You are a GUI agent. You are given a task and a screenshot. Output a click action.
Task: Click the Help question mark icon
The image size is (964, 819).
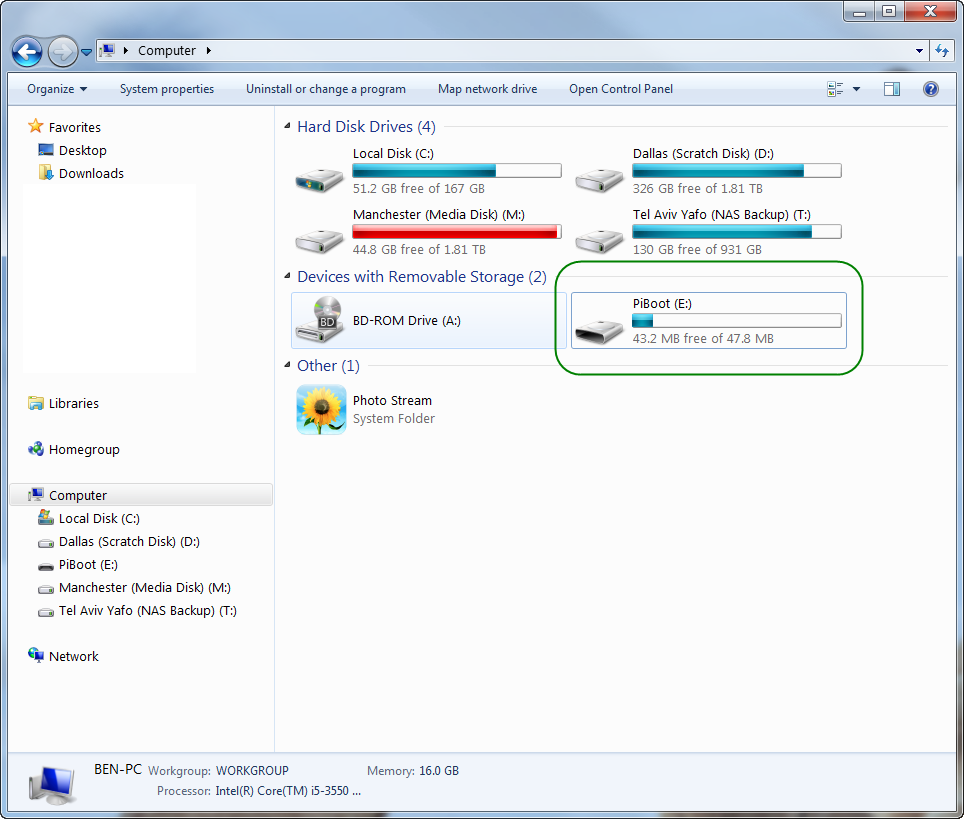coord(931,89)
